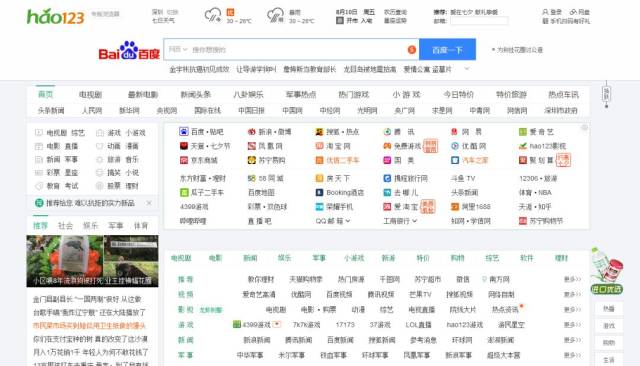This screenshot has width=640, height=366.
Task: Show 更多 in the 新闻 row
Action: point(572,340)
